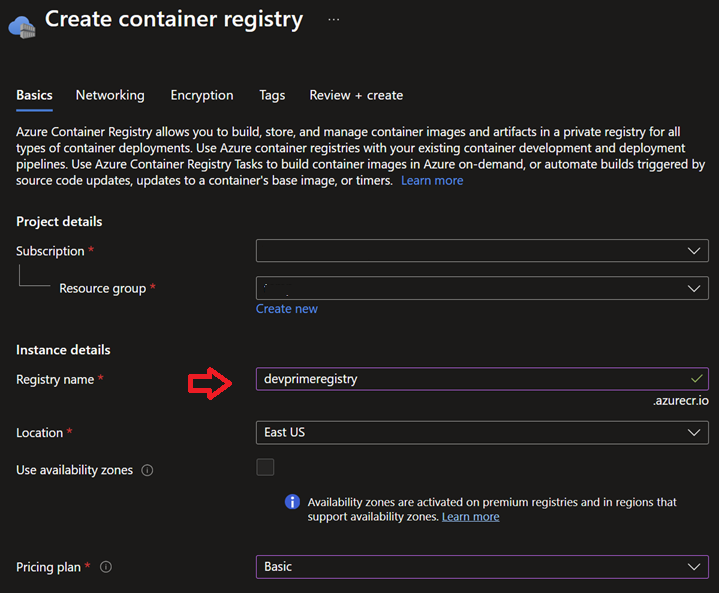Go to the Encryption tab
Image resolution: width=719 pixels, height=593 pixels.
(202, 95)
